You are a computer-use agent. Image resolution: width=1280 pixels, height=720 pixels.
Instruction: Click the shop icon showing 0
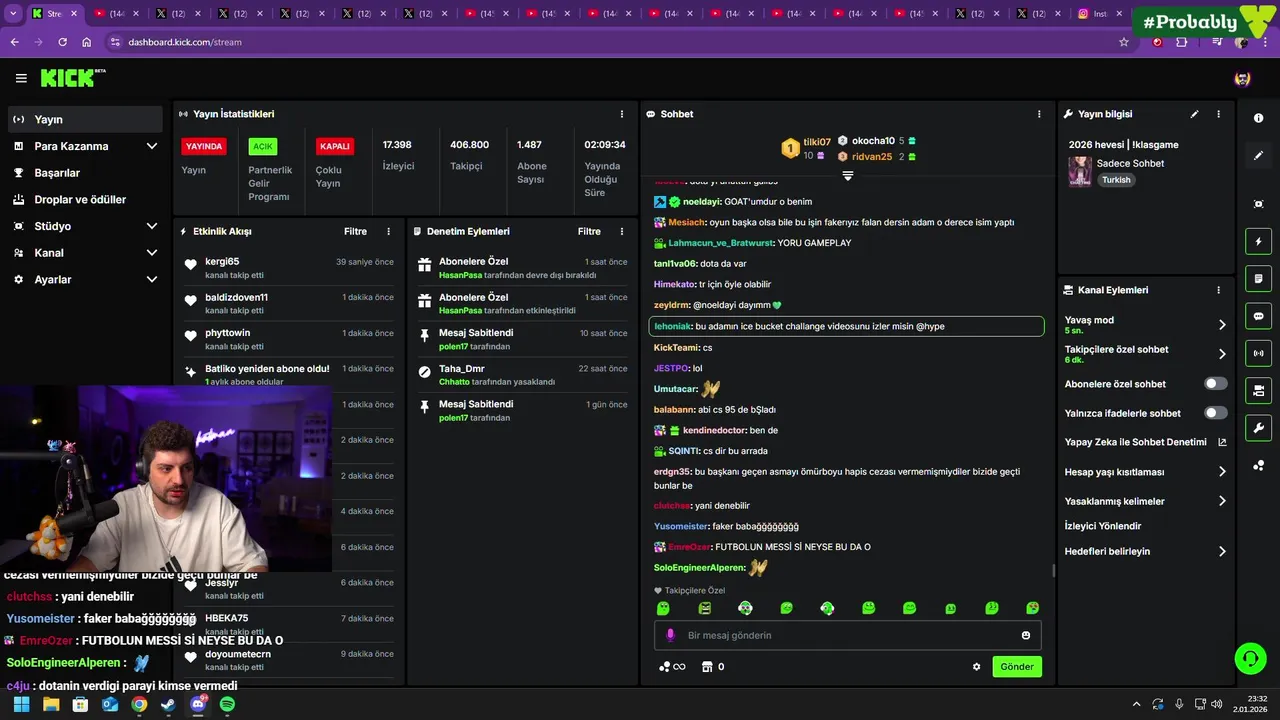(x=712, y=667)
